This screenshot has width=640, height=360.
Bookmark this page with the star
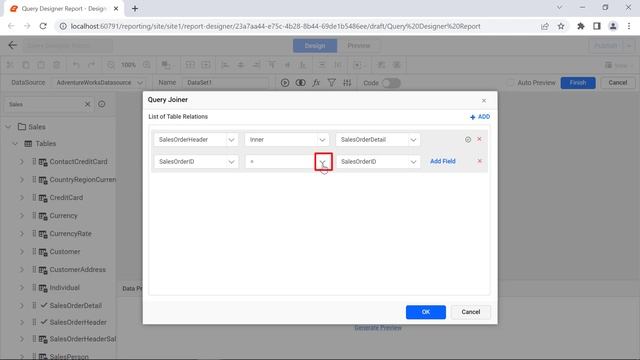561,26
